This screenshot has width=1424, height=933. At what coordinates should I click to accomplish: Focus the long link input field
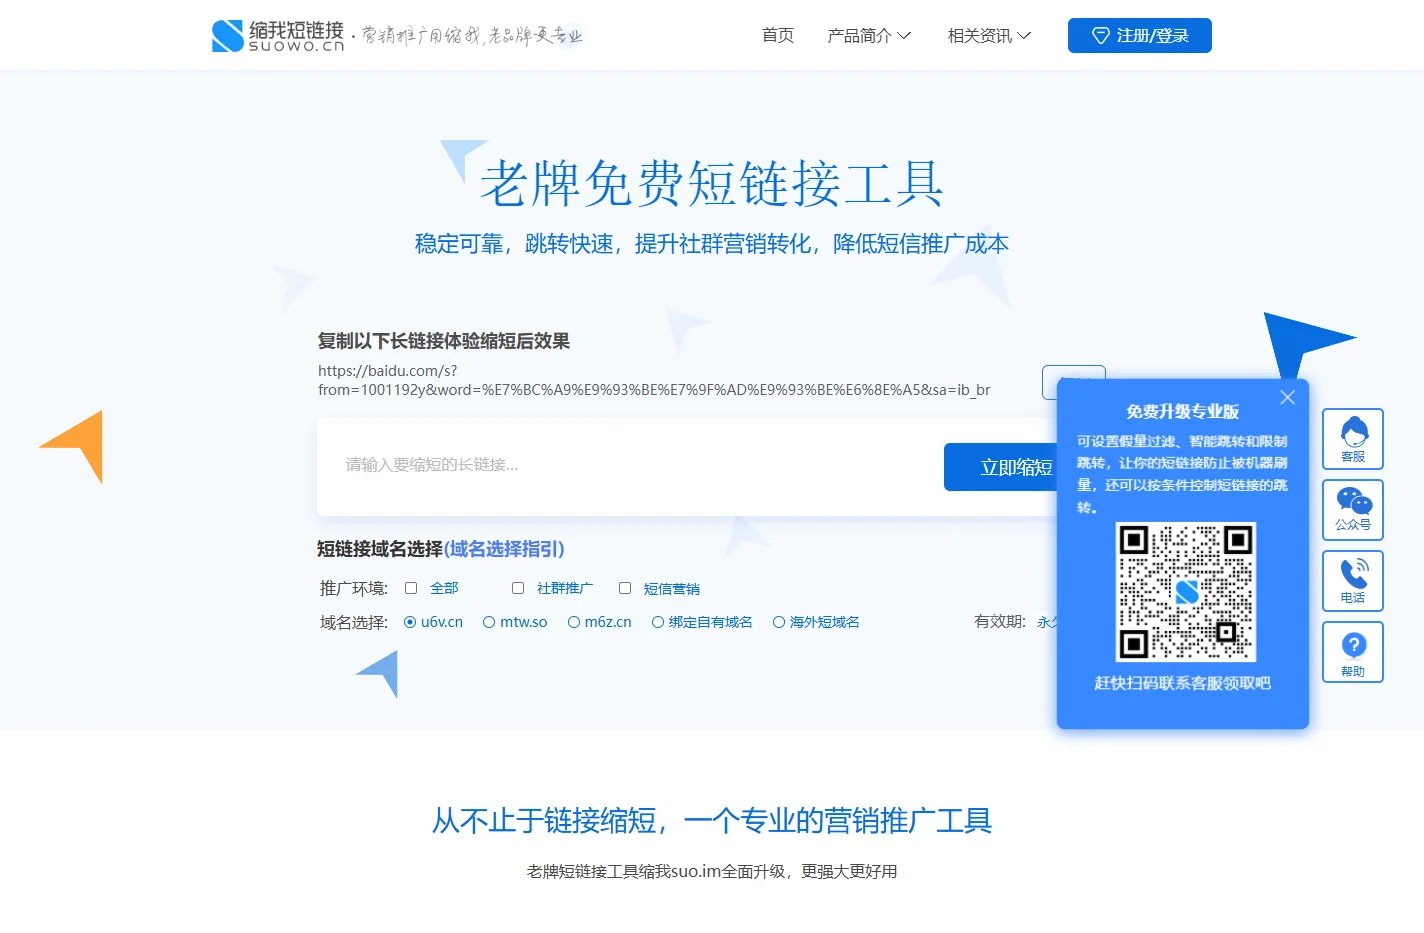pyautogui.click(x=632, y=465)
